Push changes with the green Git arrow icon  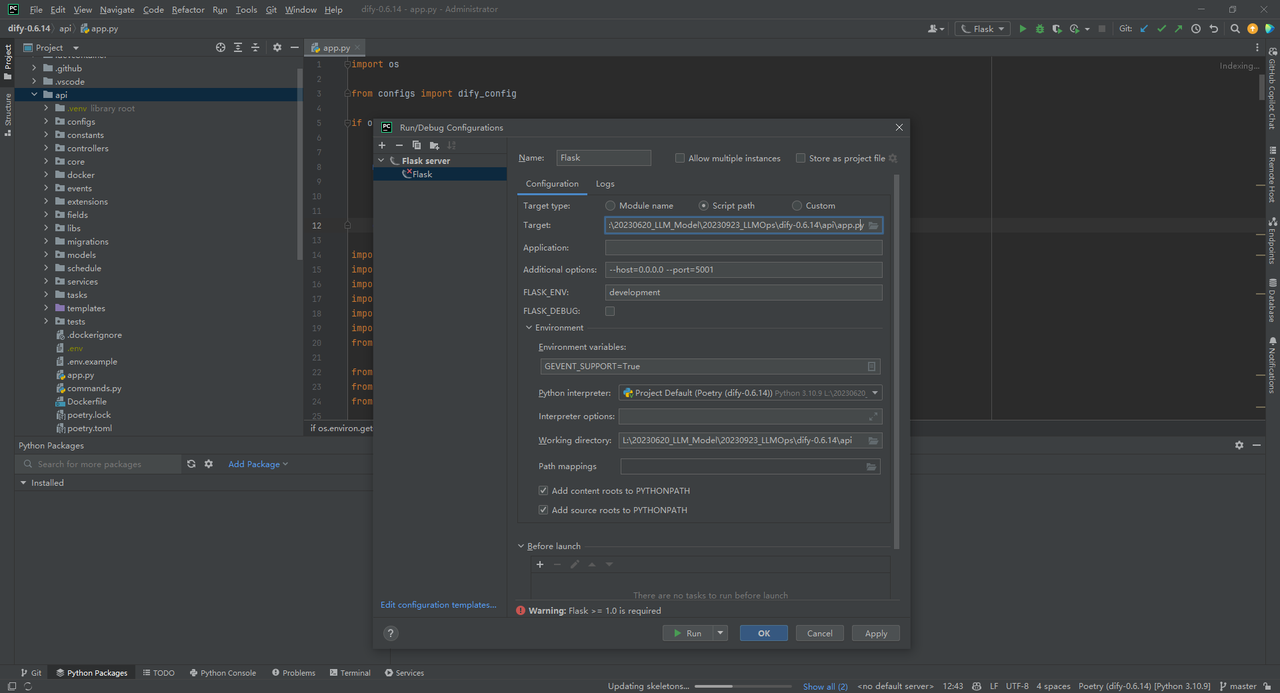pos(1178,28)
